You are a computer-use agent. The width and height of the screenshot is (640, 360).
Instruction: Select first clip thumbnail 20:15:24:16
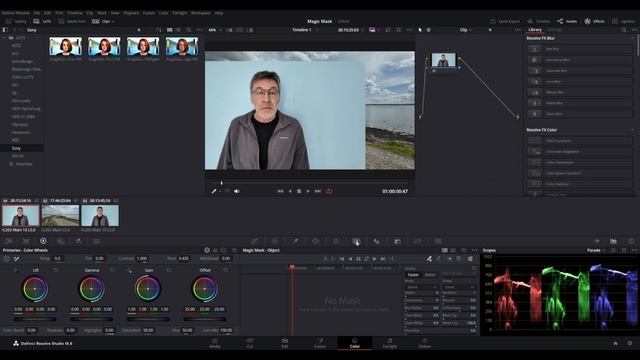[x=20, y=216]
